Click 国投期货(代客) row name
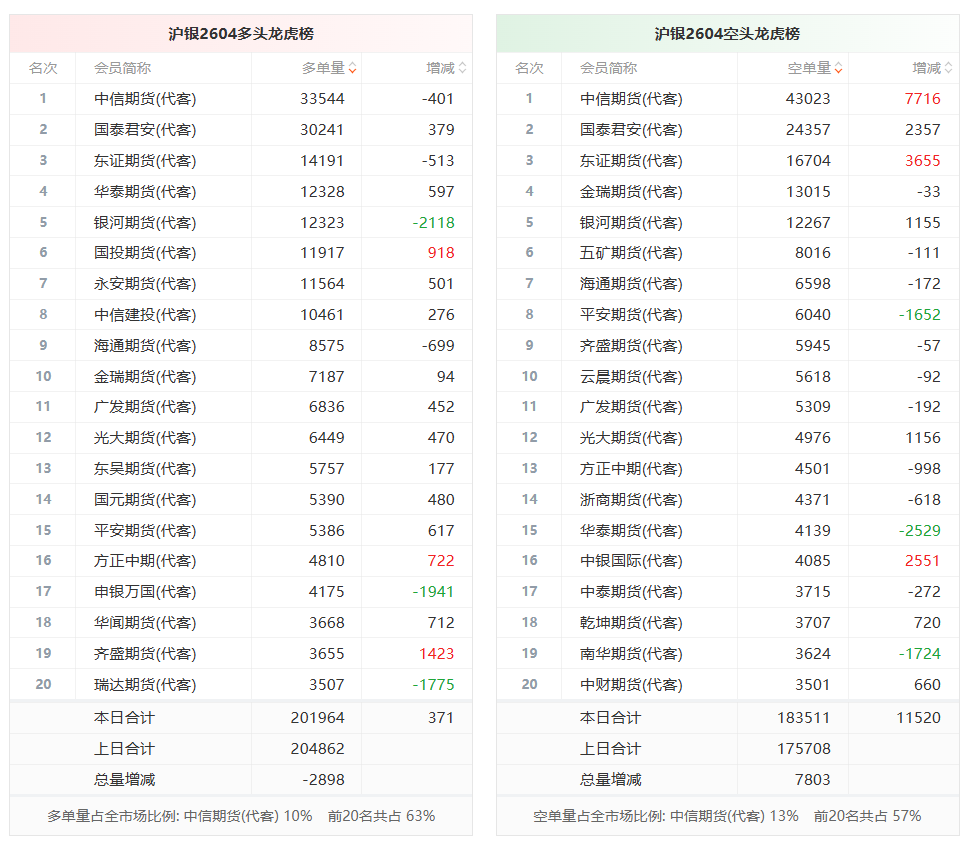Viewport: 968px width, 846px height. (145, 253)
